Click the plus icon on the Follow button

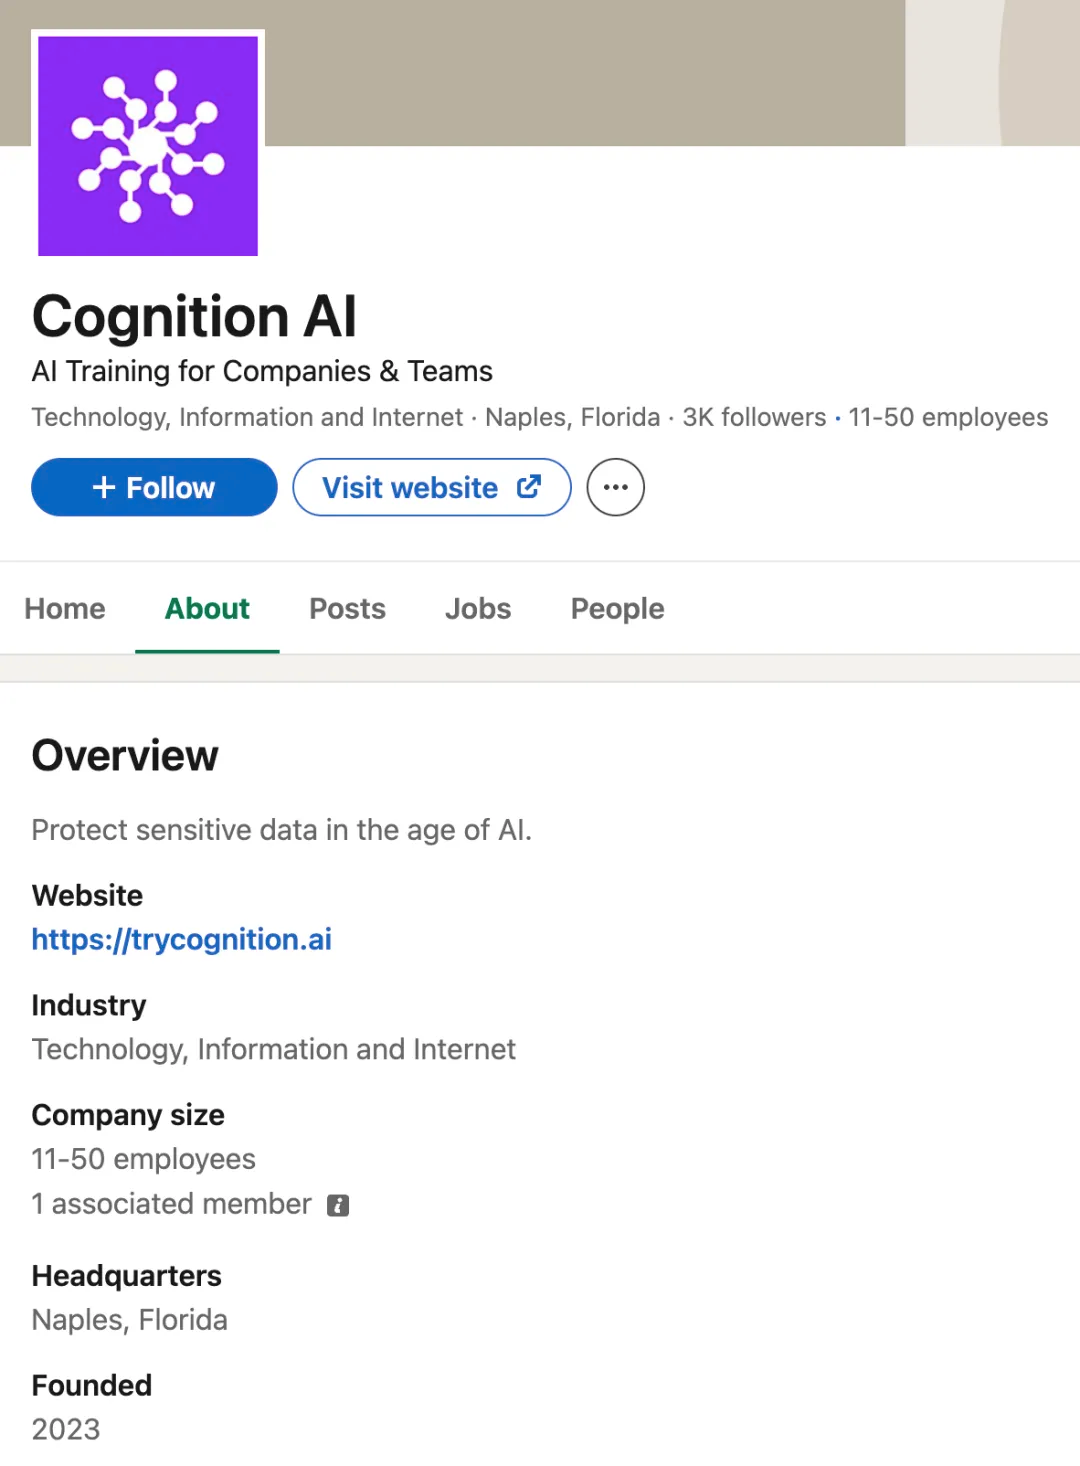[x=104, y=487]
